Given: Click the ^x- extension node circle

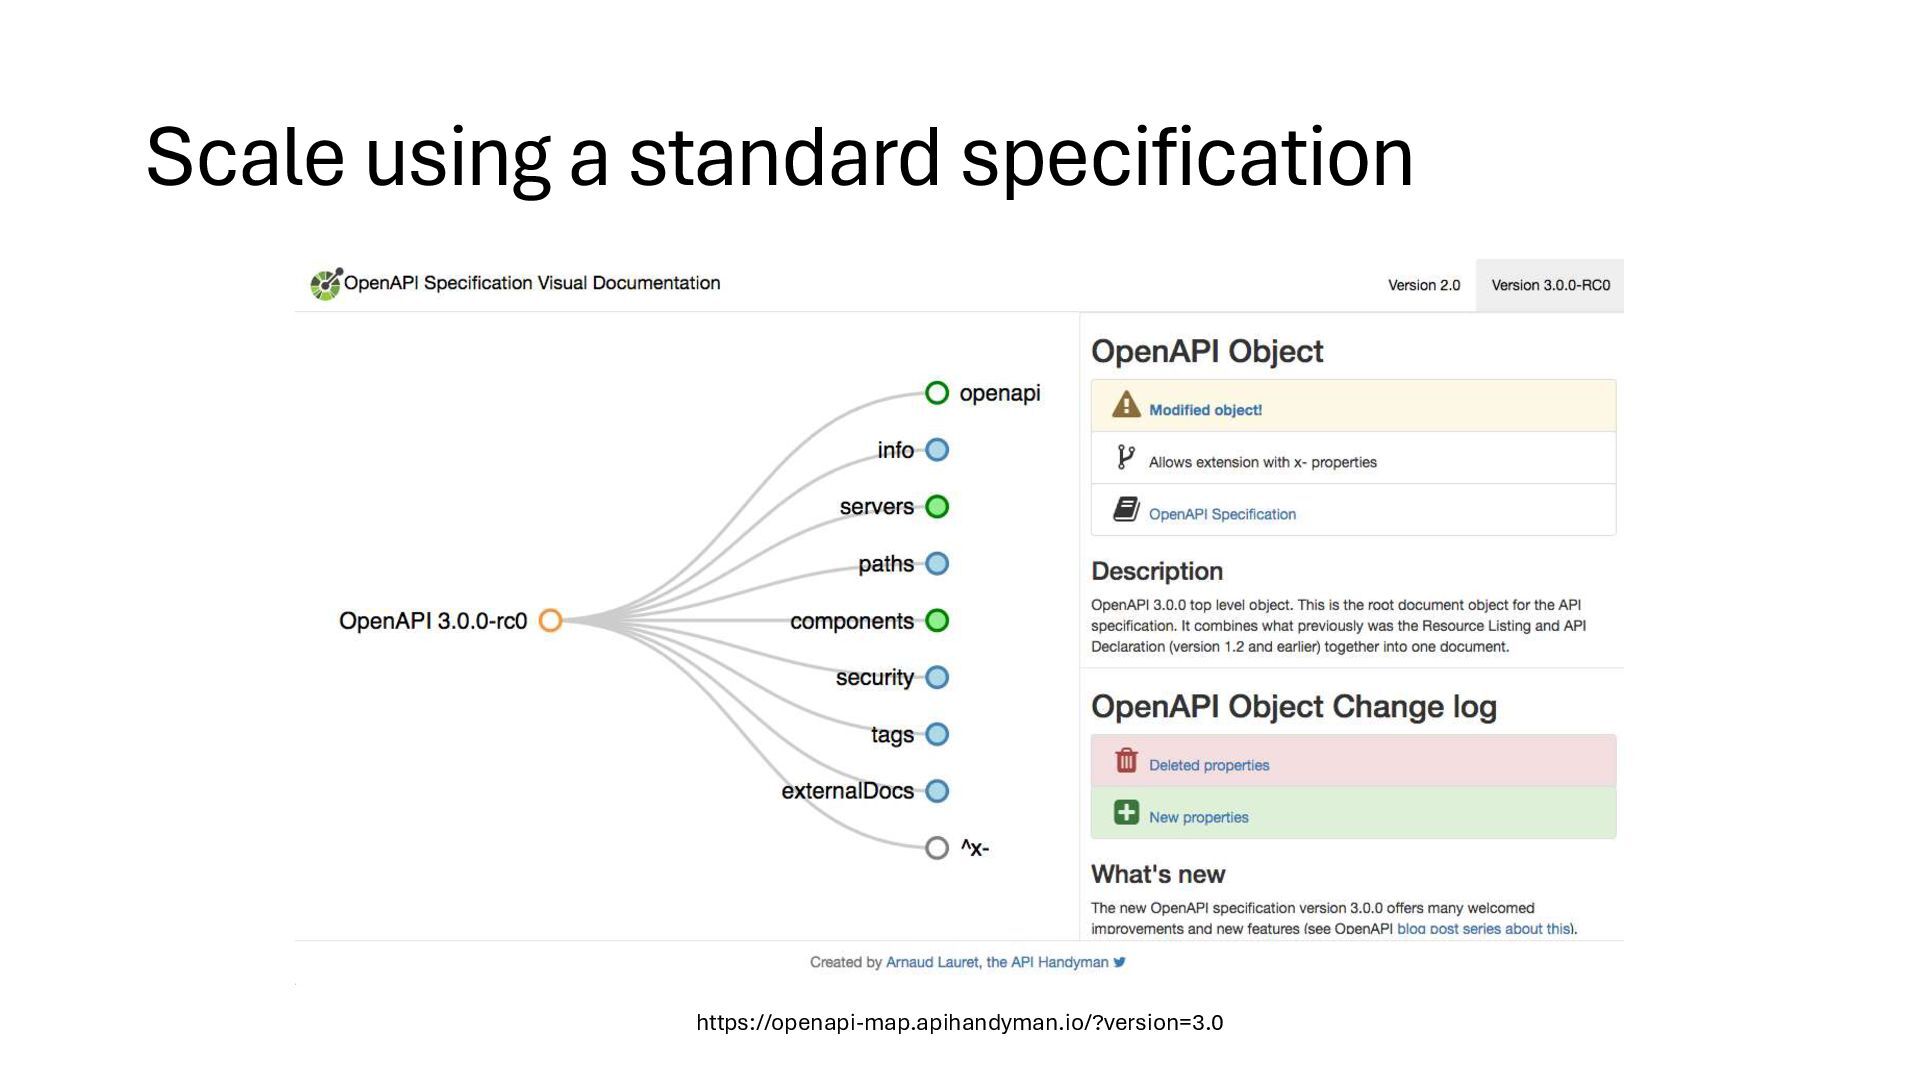Looking at the screenshot, I should pyautogui.click(x=937, y=848).
